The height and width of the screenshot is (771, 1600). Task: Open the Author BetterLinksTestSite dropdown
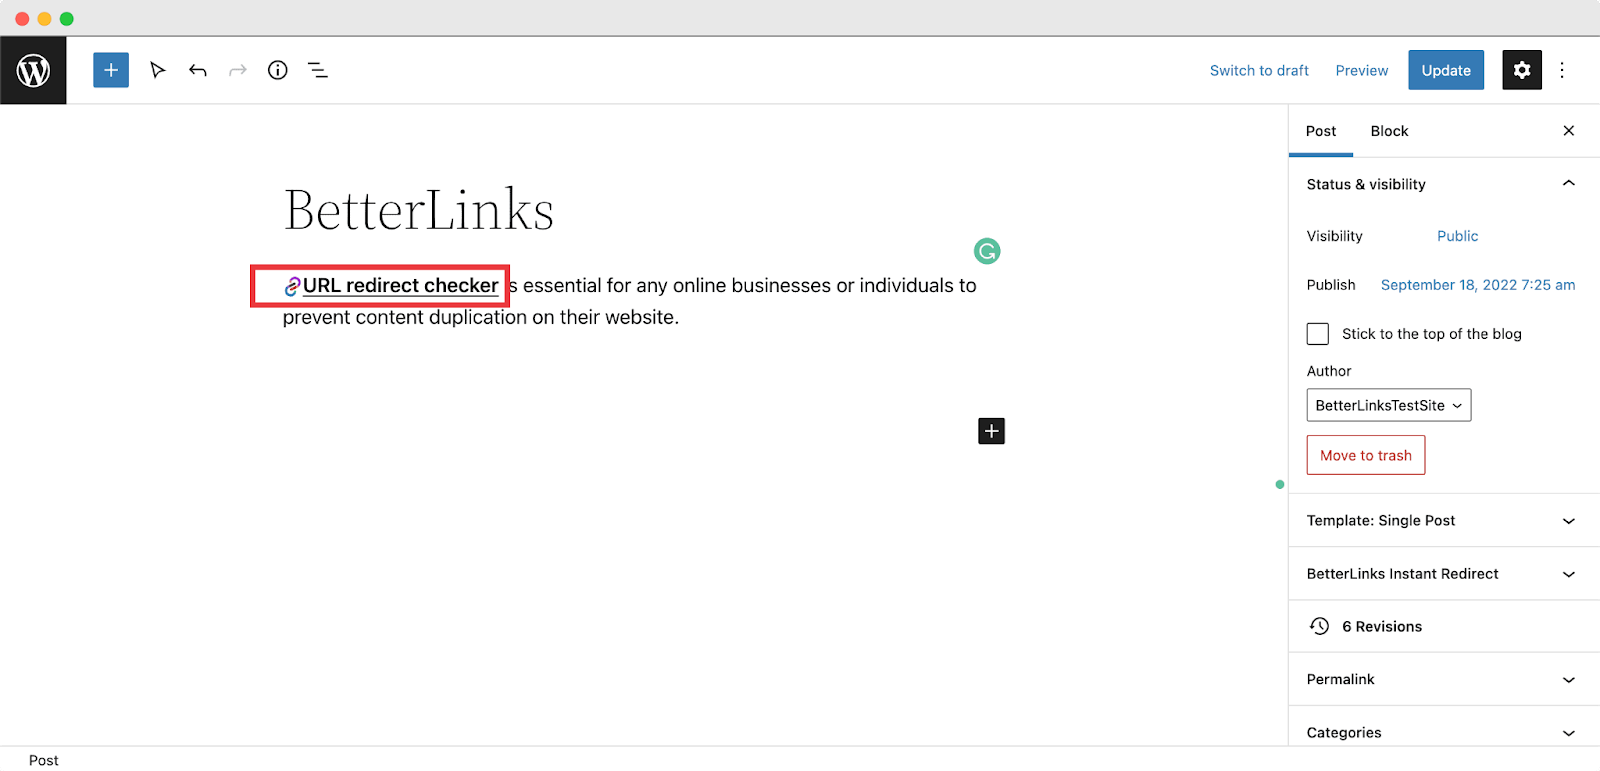tap(1389, 405)
